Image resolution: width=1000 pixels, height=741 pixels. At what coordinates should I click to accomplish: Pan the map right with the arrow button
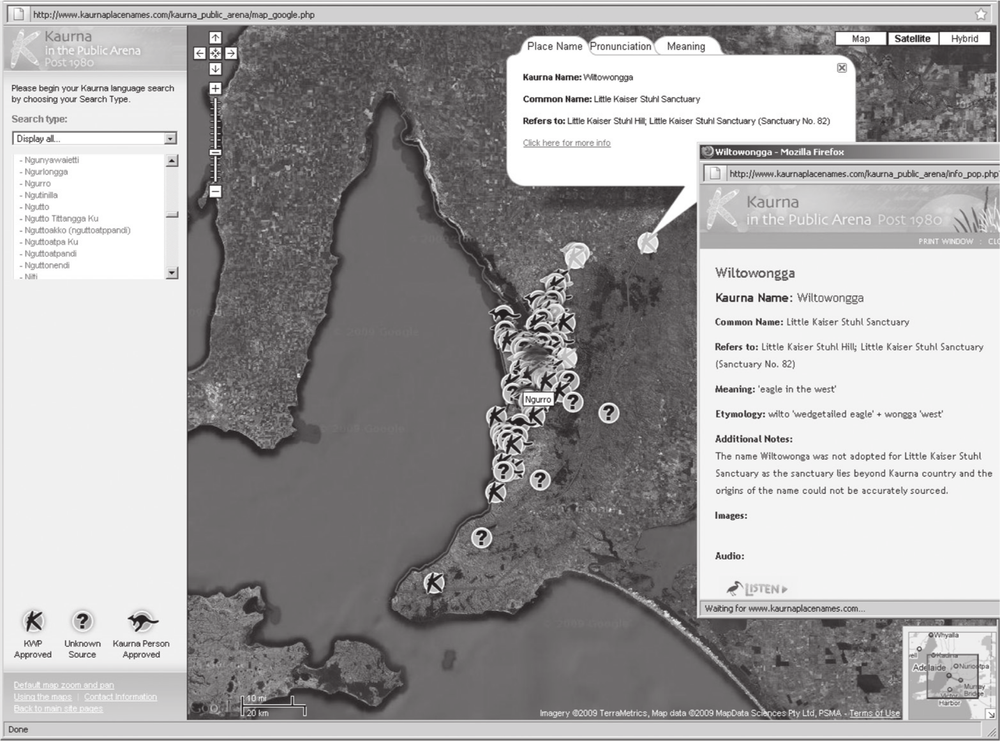pyautogui.click(x=231, y=54)
